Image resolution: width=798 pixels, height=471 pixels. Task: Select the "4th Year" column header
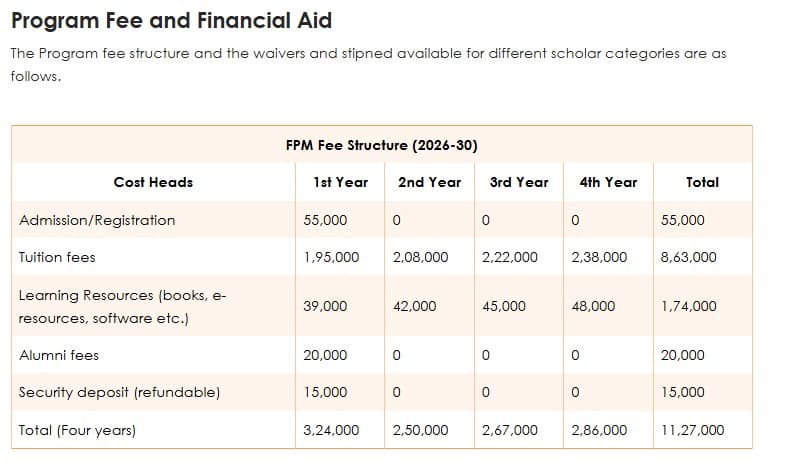coord(607,182)
